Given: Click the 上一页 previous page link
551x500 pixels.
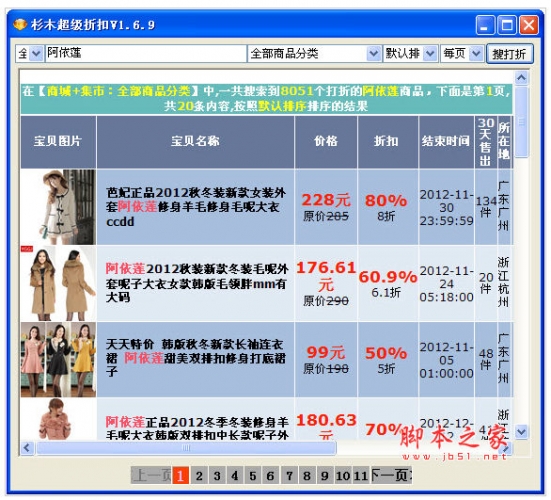Looking at the screenshot, I should [151, 476].
